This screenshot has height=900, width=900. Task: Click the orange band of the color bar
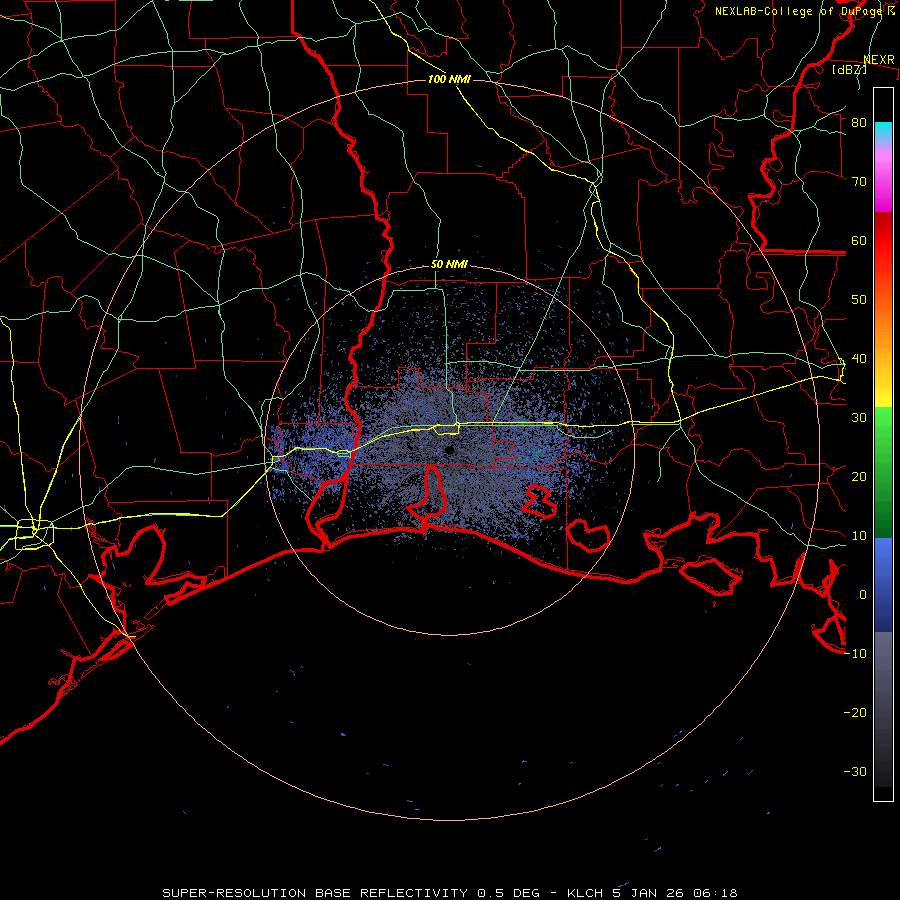pos(883,330)
